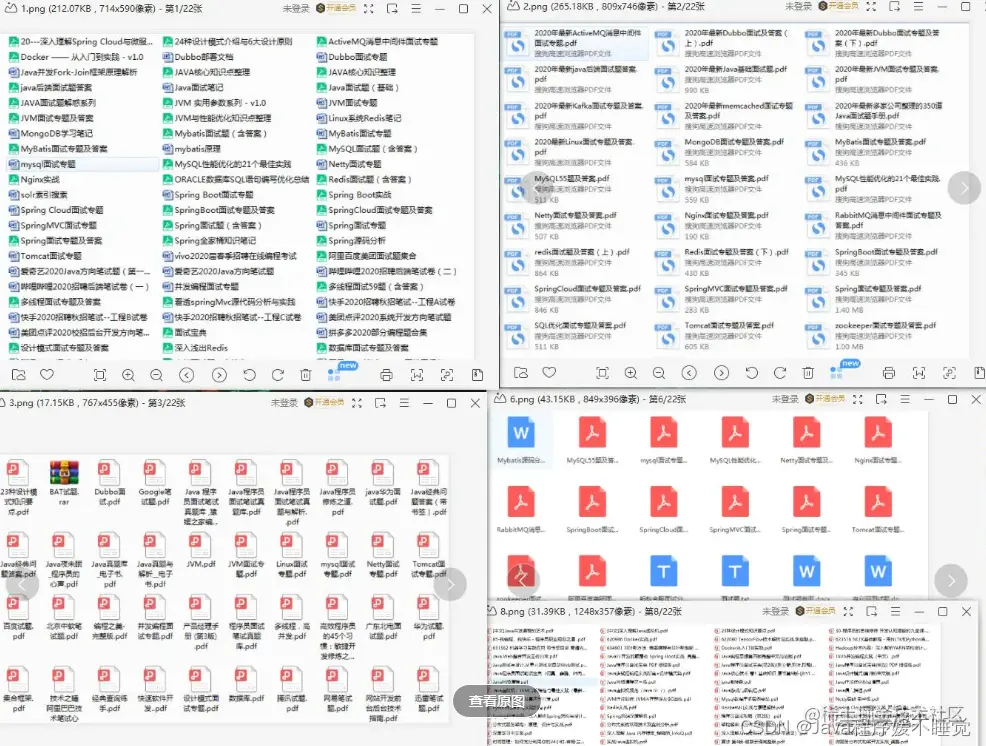Viewport: 986px width, 746px height.
Task: Open the hamburger menu in 1.png window
Action: coord(416,9)
